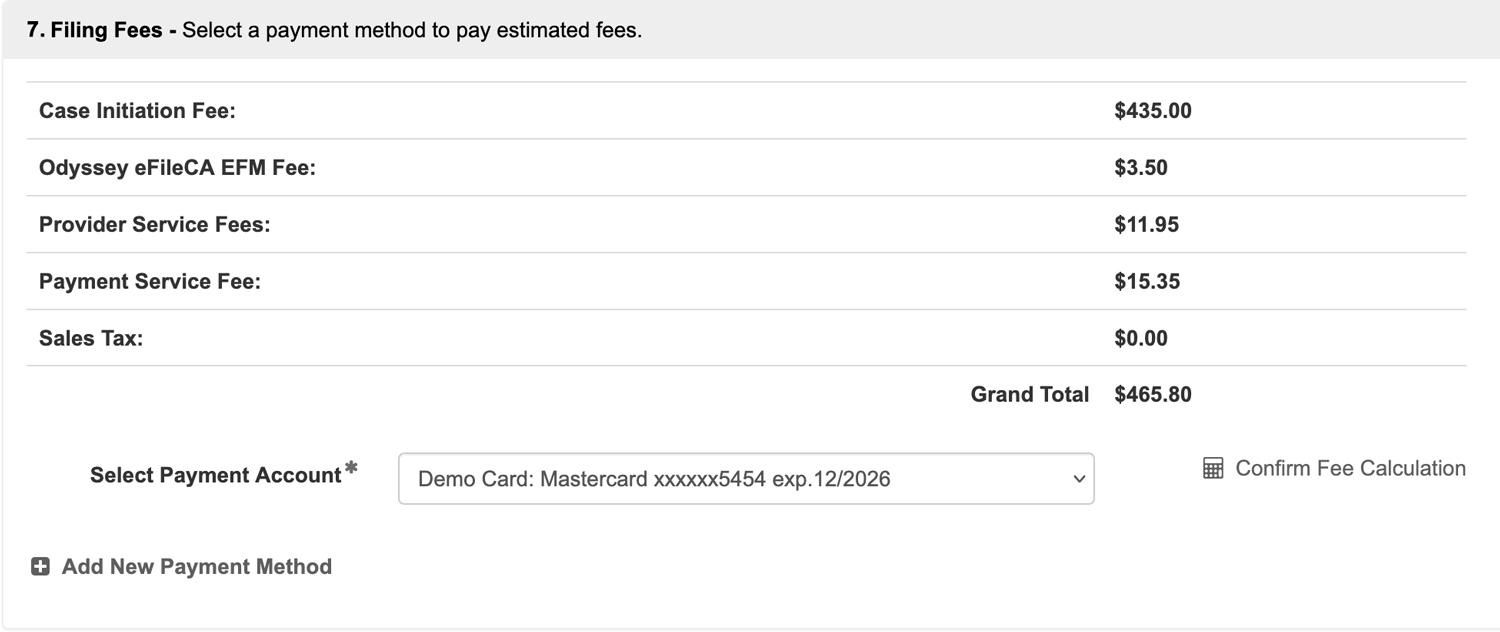Image resolution: width=1500 pixels, height=632 pixels.
Task: Open the Select Payment Account dropdown
Action: pyautogui.click(x=748, y=479)
